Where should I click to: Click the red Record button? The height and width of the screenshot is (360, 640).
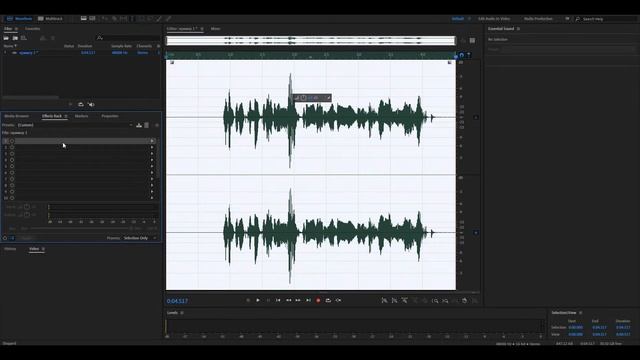tap(318, 300)
